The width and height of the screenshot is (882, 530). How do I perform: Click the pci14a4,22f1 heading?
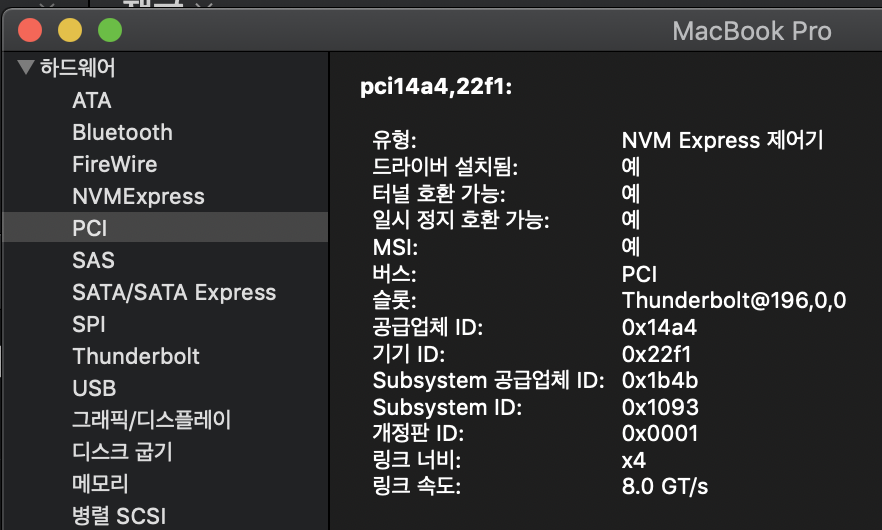click(x=436, y=86)
